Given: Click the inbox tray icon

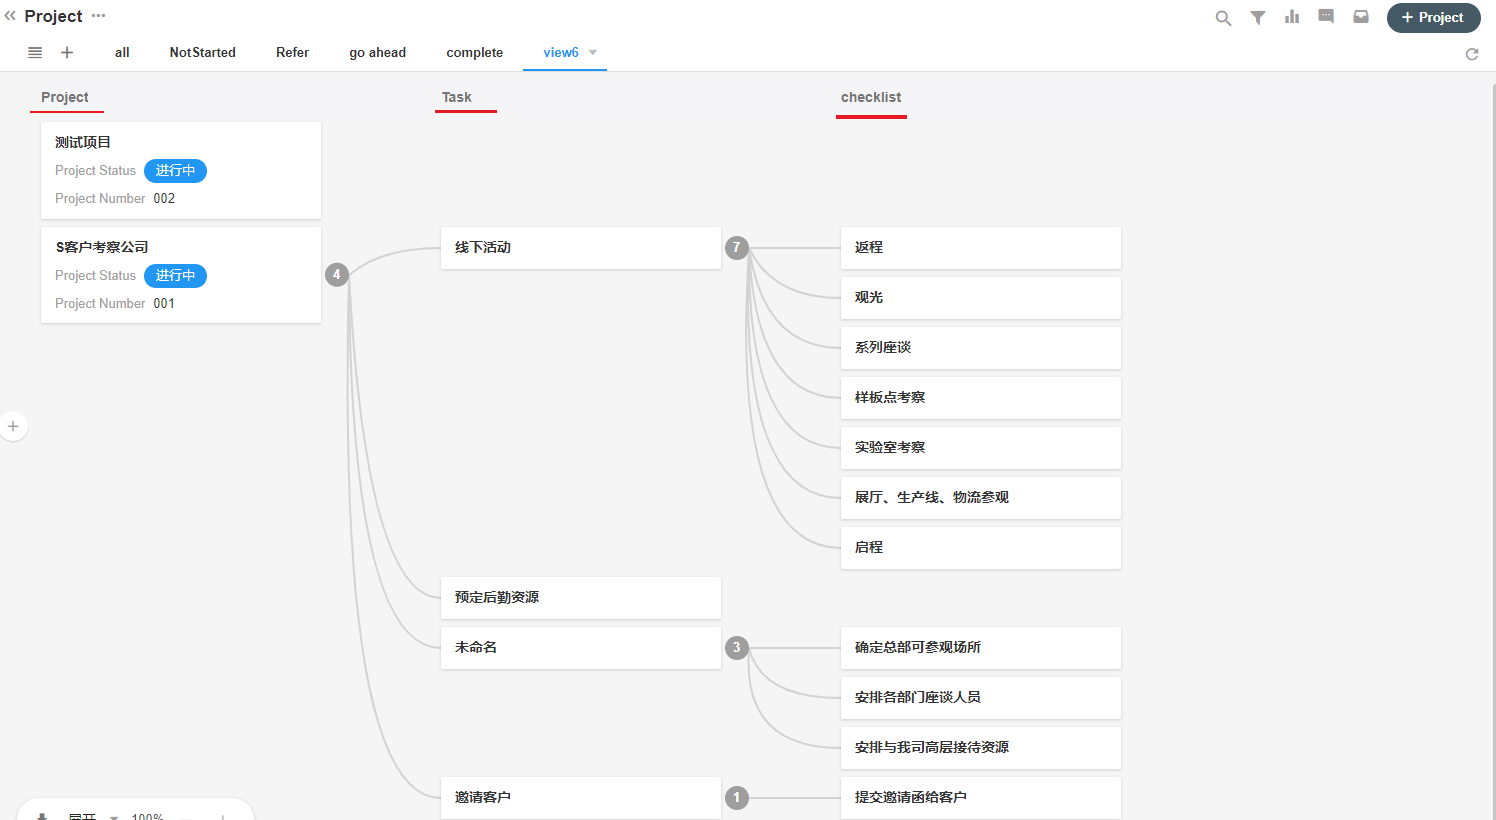Looking at the screenshot, I should point(1361,17).
